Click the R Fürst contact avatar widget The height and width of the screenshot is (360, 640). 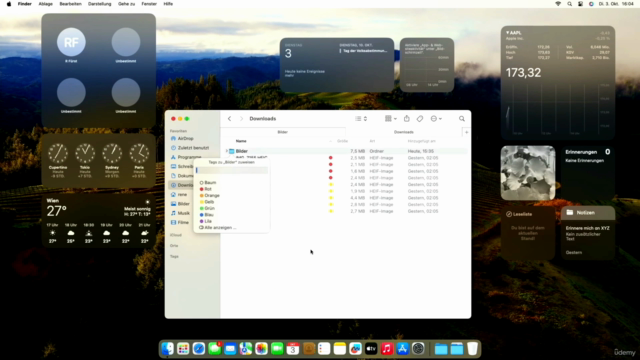(x=71, y=42)
